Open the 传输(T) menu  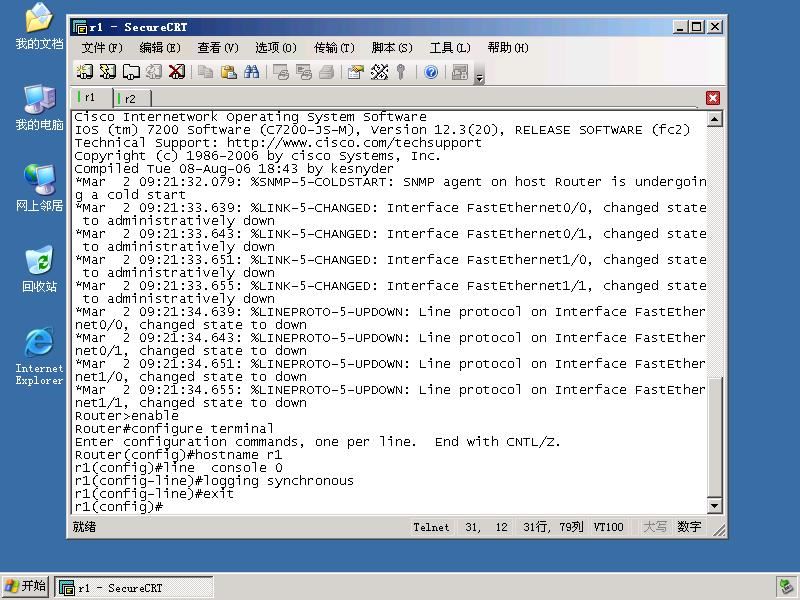point(334,48)
